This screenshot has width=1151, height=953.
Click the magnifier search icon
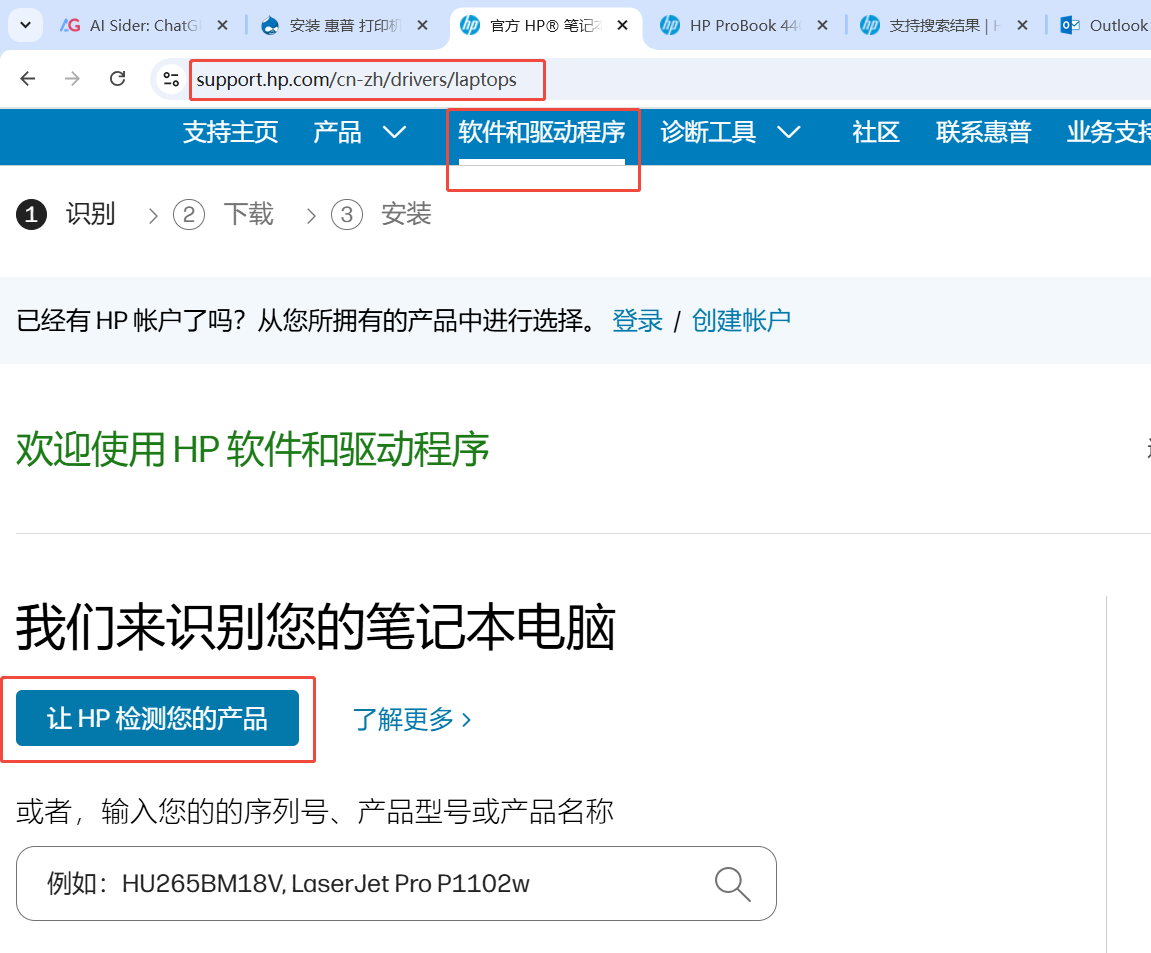pos(733,883)
